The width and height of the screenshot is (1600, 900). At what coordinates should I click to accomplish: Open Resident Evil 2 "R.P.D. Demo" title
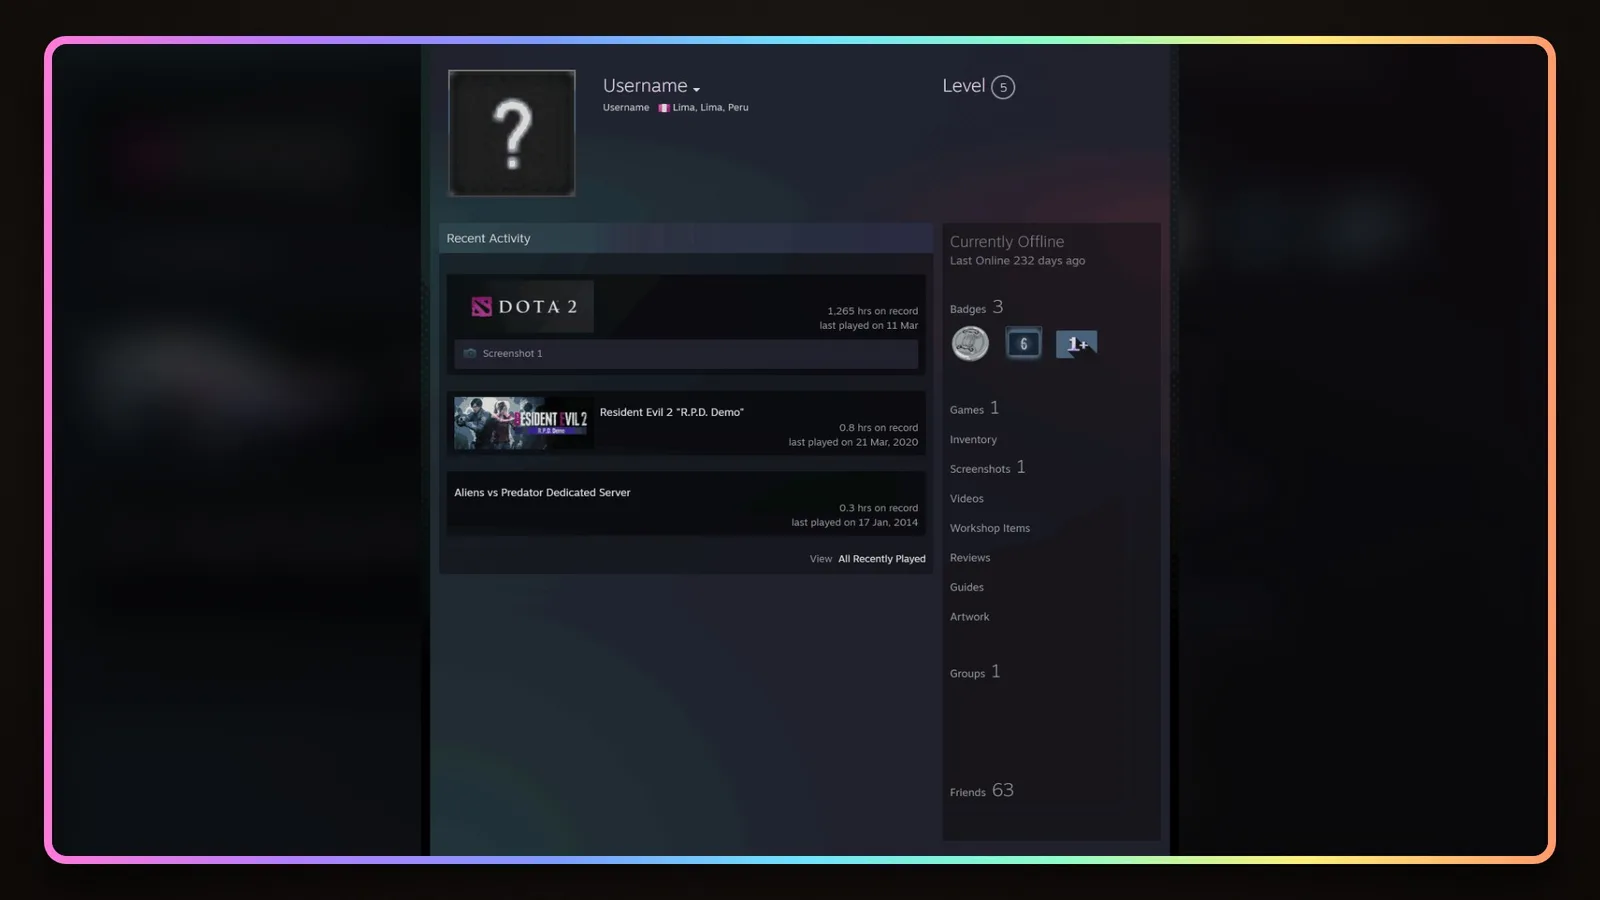click(x=672, y=412)
